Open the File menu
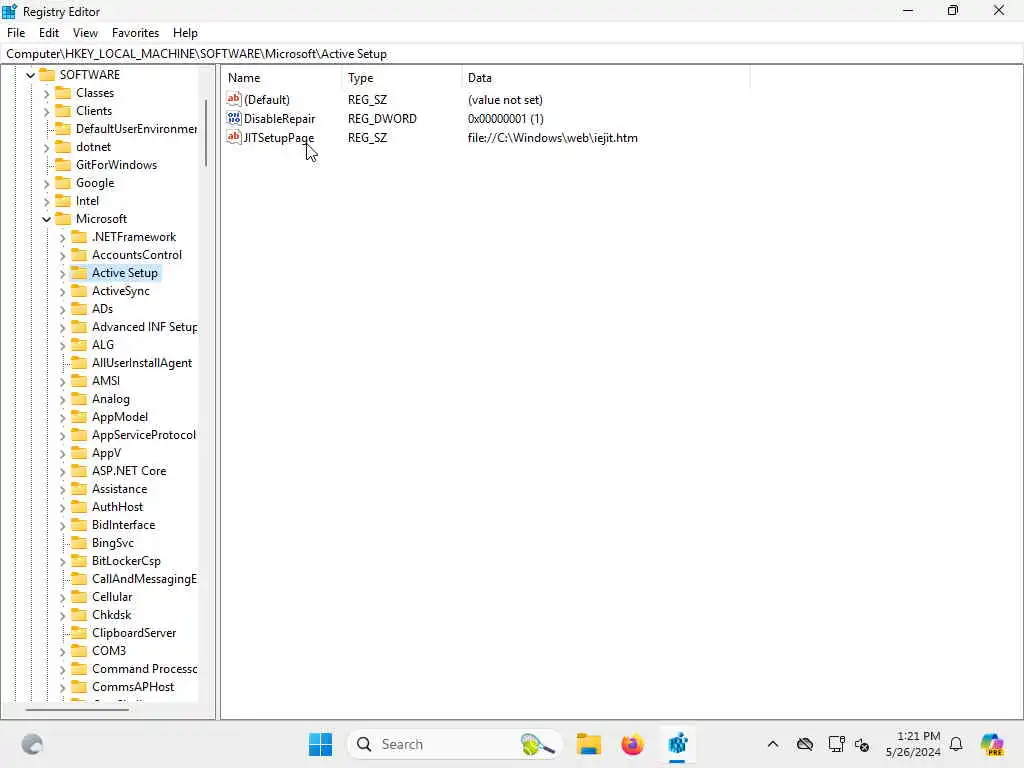The width and height of the screenshot is (1024, 768). (x=16, y=33)
